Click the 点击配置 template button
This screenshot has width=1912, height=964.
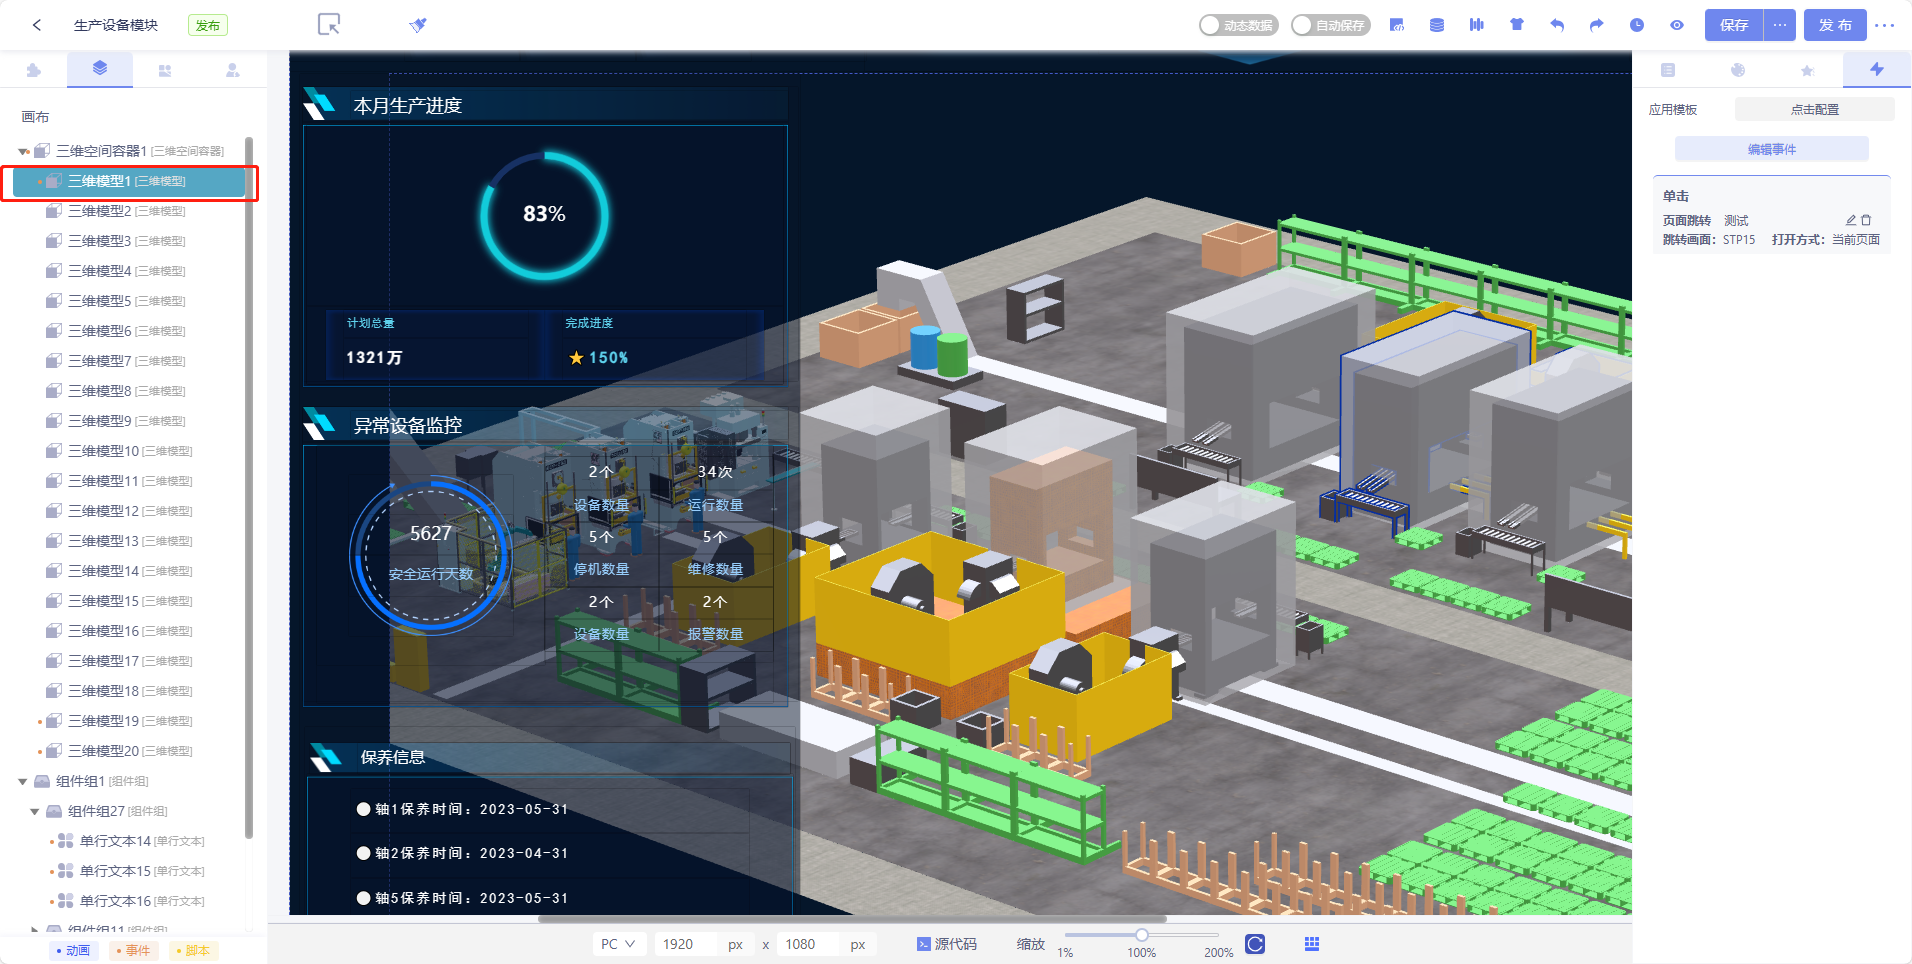click(x=1815, y=109)
